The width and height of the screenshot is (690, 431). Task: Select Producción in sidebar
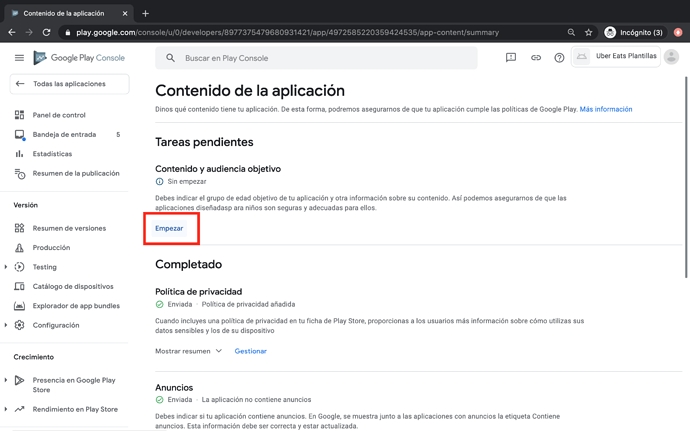(51, 247)
